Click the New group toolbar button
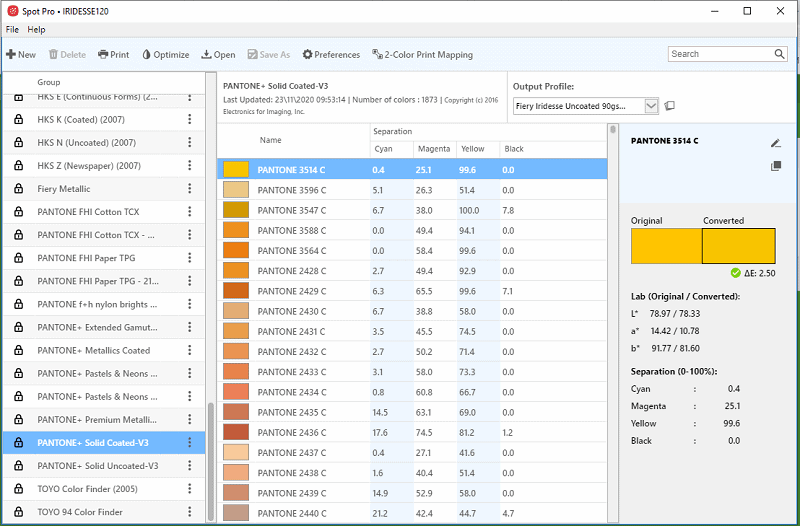This screenshot has width=800, height=526. pos(21,55)
